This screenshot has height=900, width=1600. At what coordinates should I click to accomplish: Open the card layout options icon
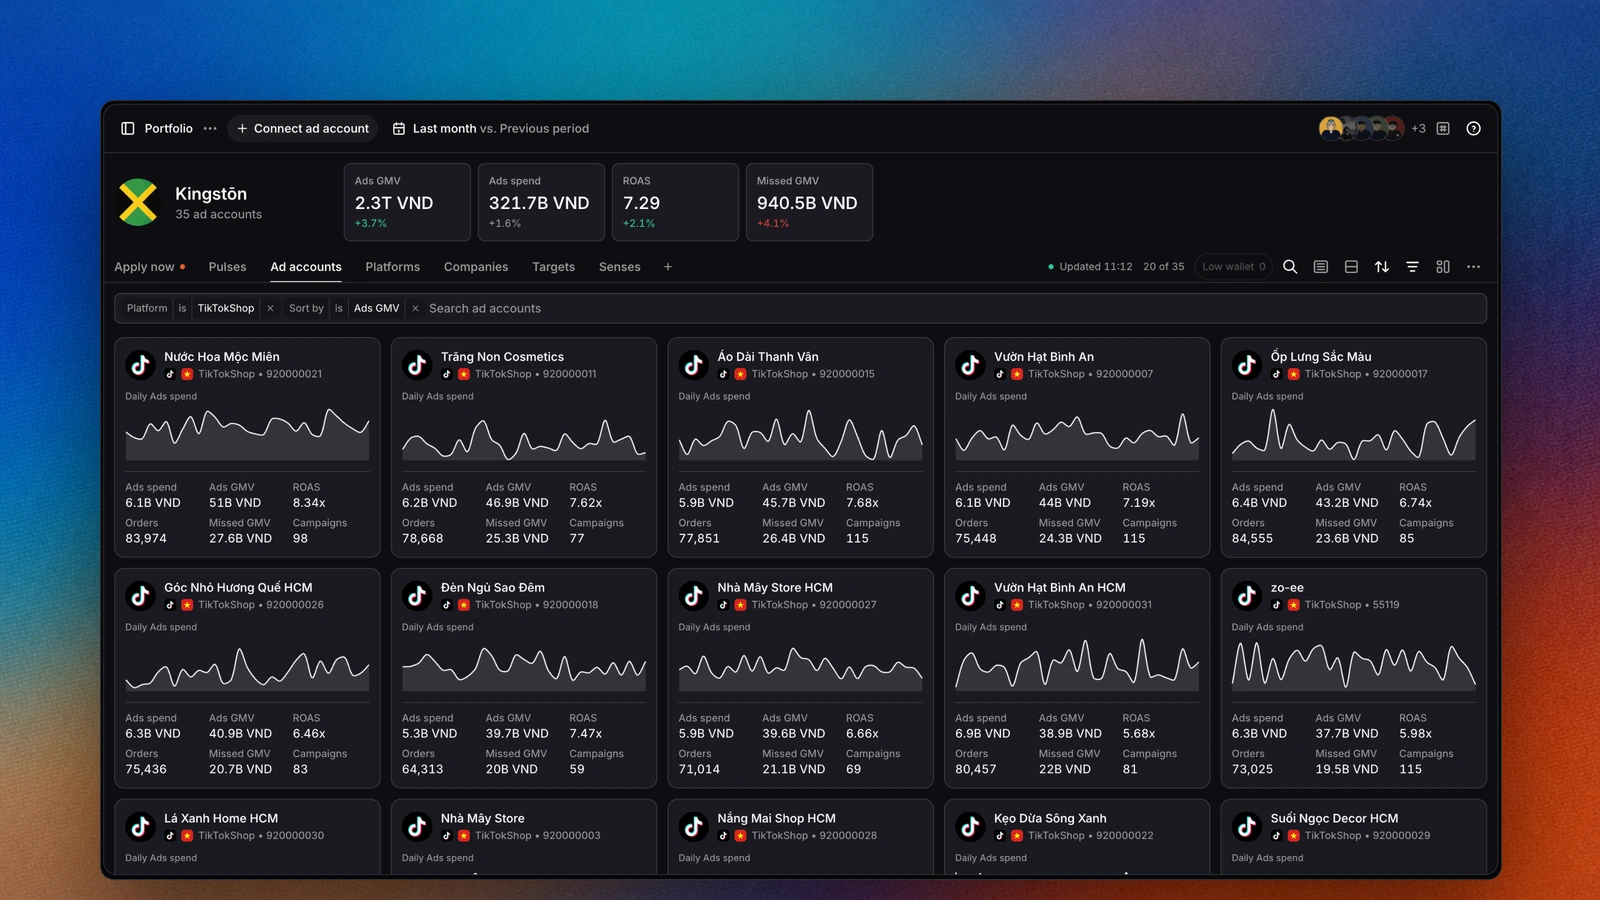click(1443, 267)
